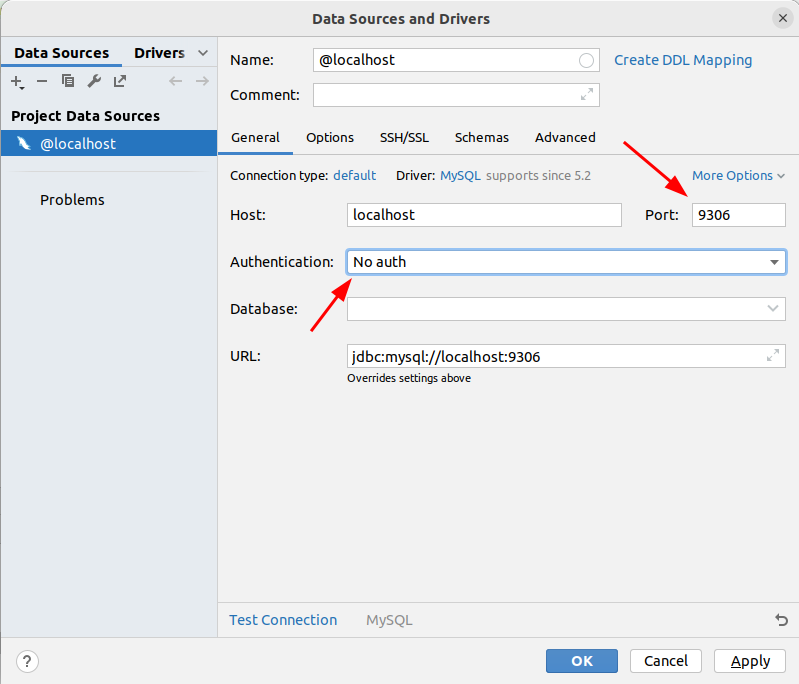The width and height of the screenshot is (799, 684).
Task: Open the Authentication dropdown
Action: (x=566, y=262)
